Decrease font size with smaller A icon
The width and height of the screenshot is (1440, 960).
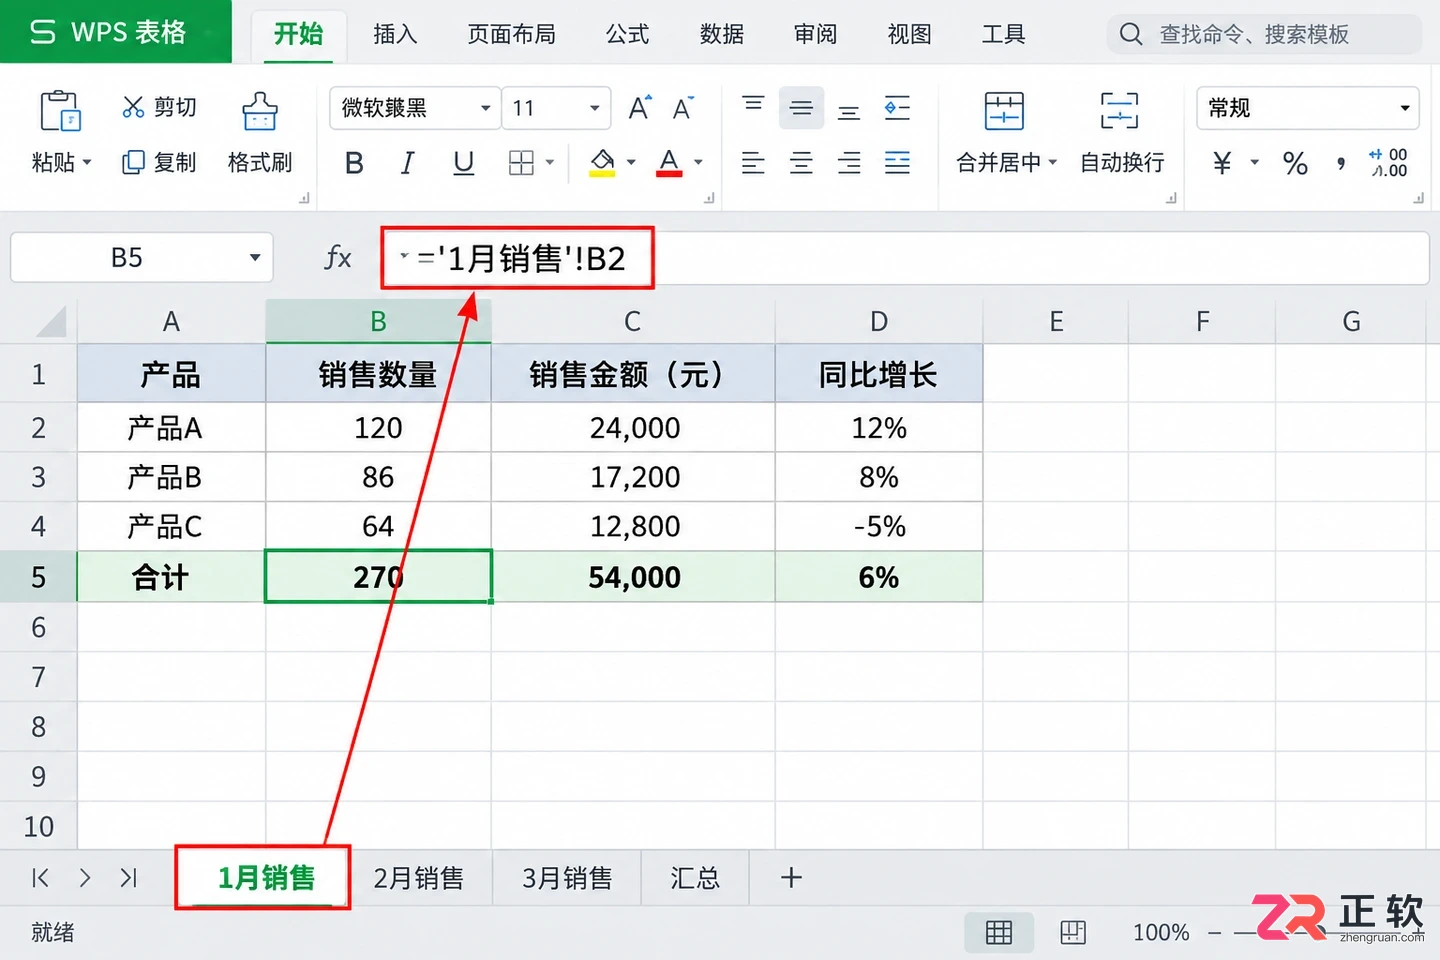684,108
